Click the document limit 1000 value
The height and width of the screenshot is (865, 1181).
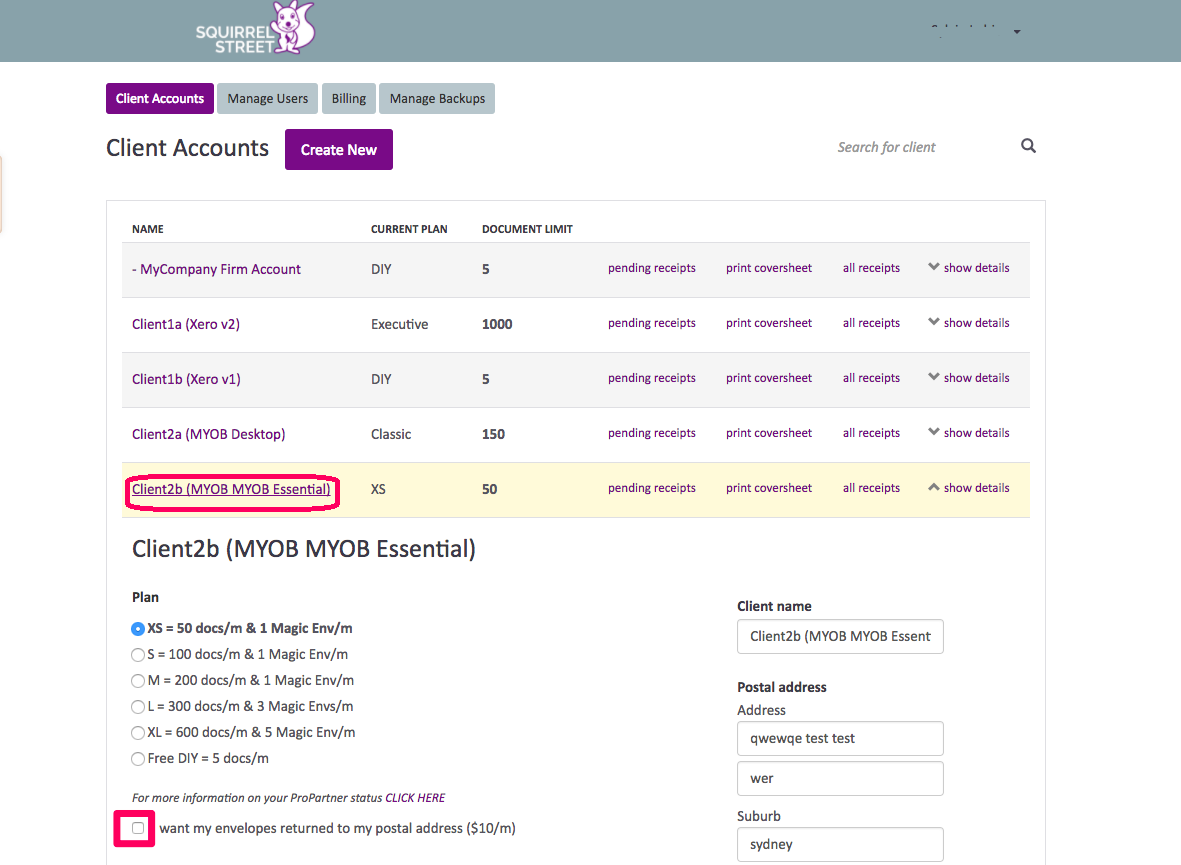tap(497, 324)
